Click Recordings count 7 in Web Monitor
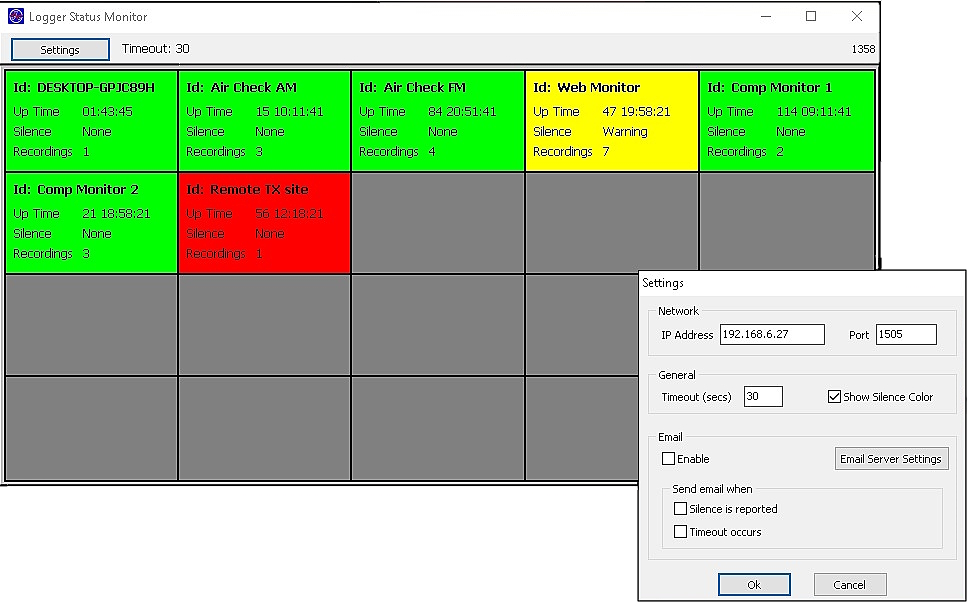973x606 pixels. [606, 151]
